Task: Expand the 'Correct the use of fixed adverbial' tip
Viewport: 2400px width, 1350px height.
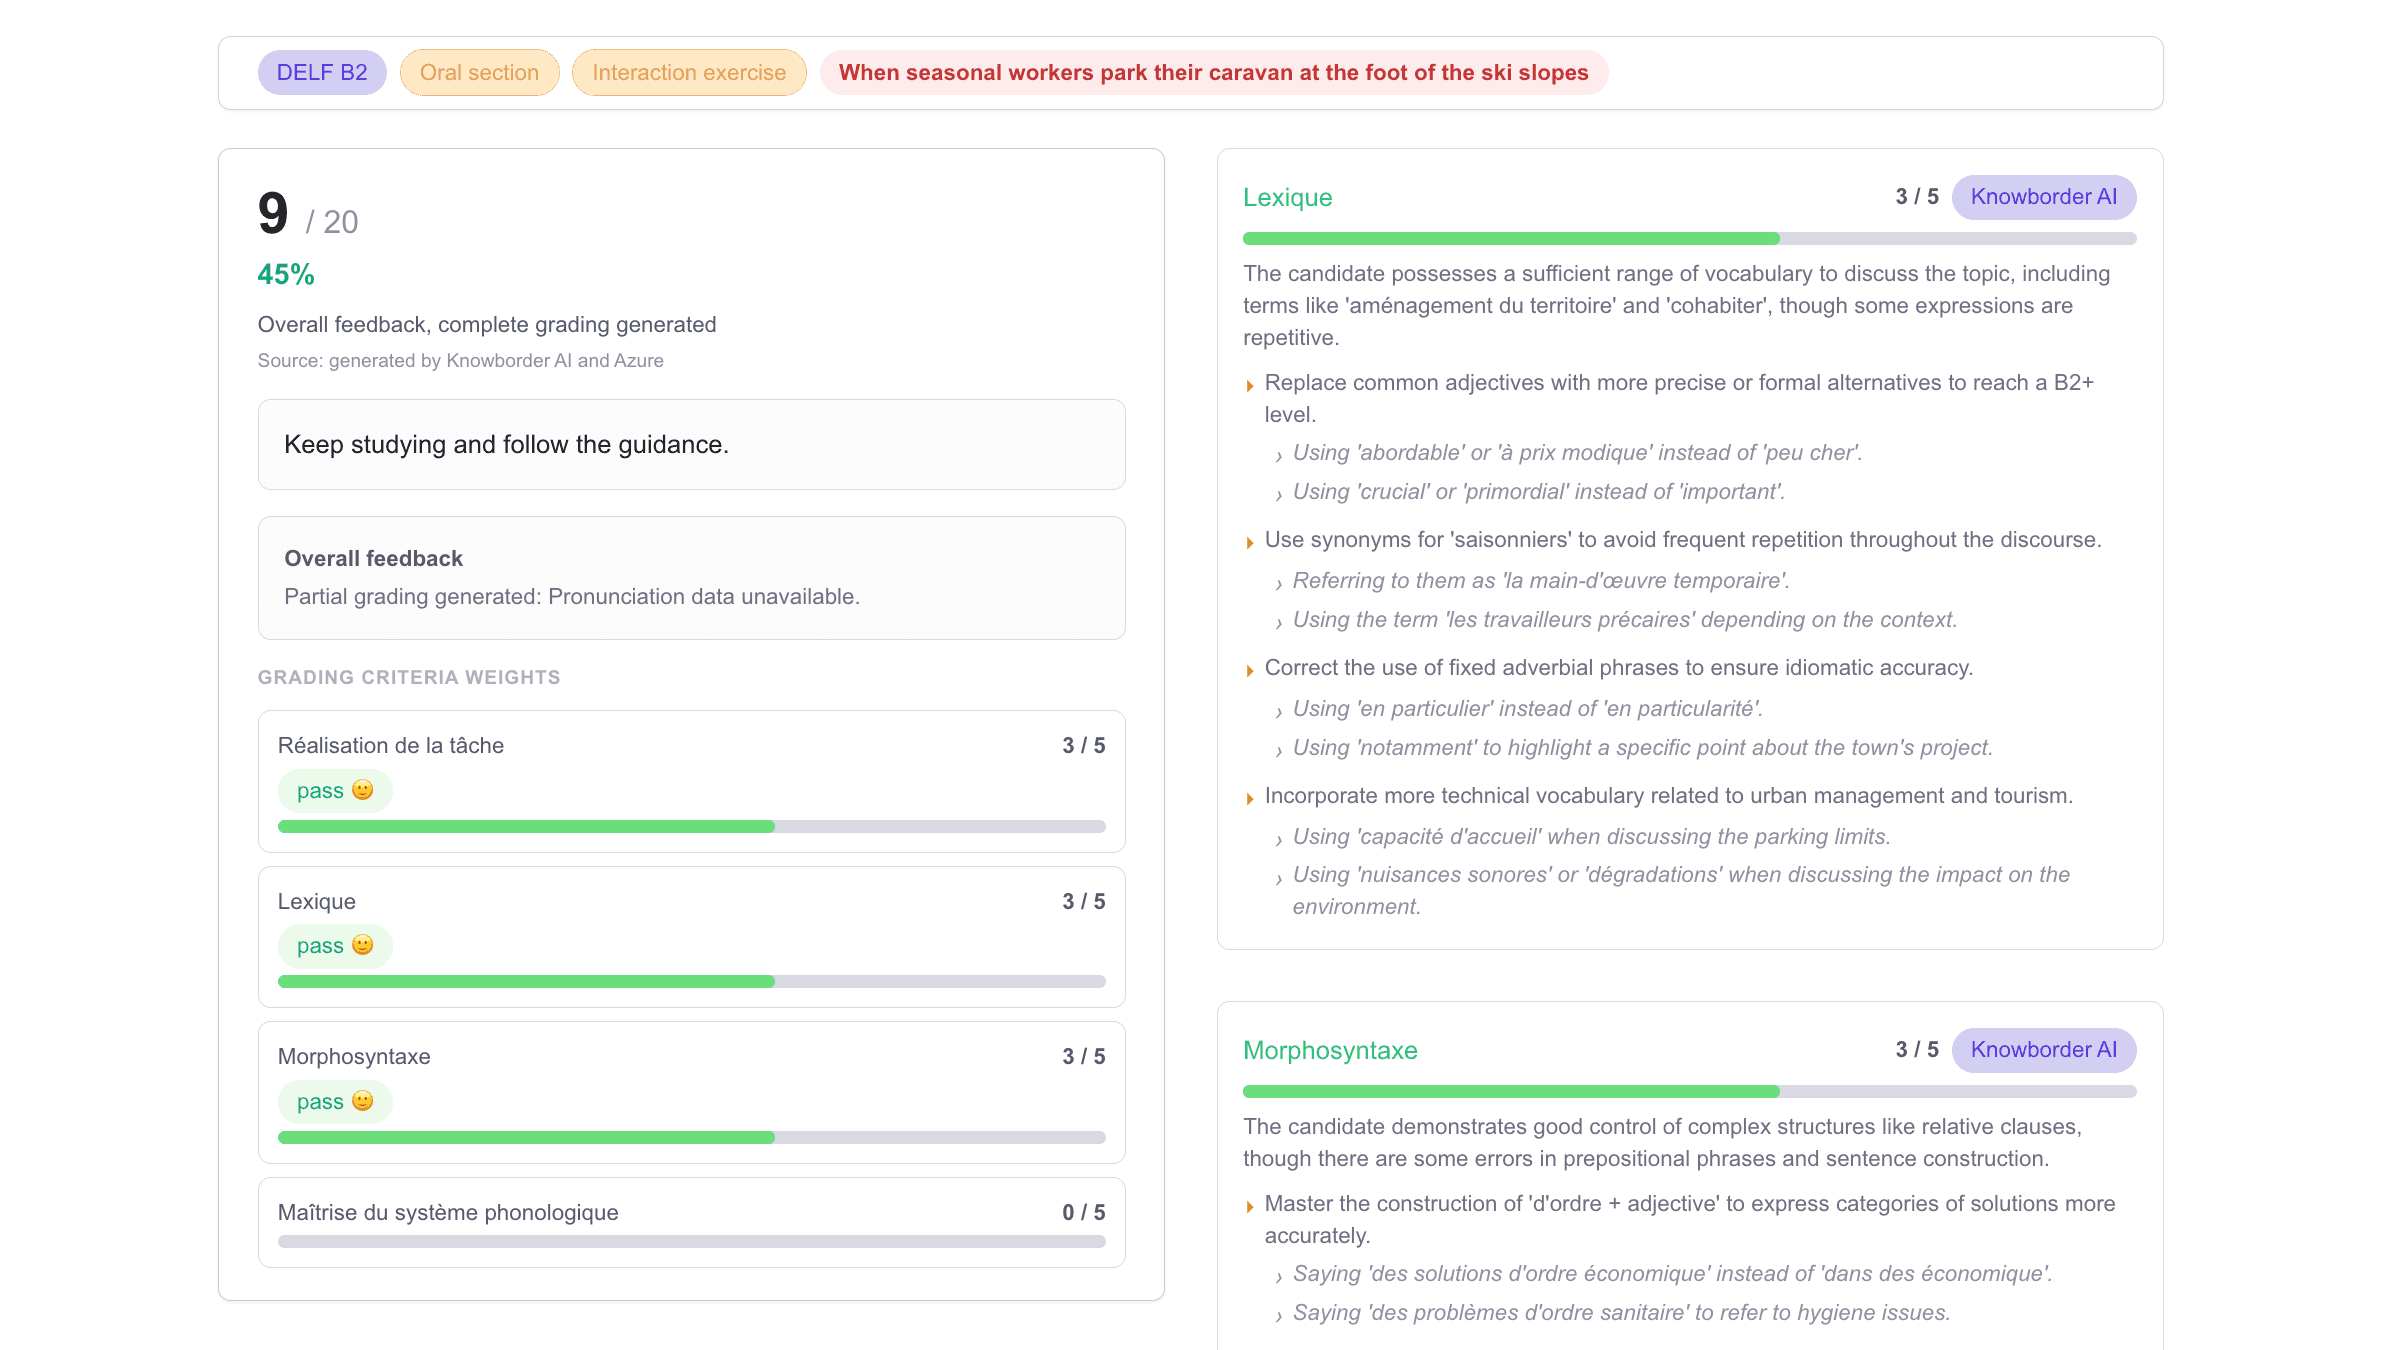Action: 1250,670
